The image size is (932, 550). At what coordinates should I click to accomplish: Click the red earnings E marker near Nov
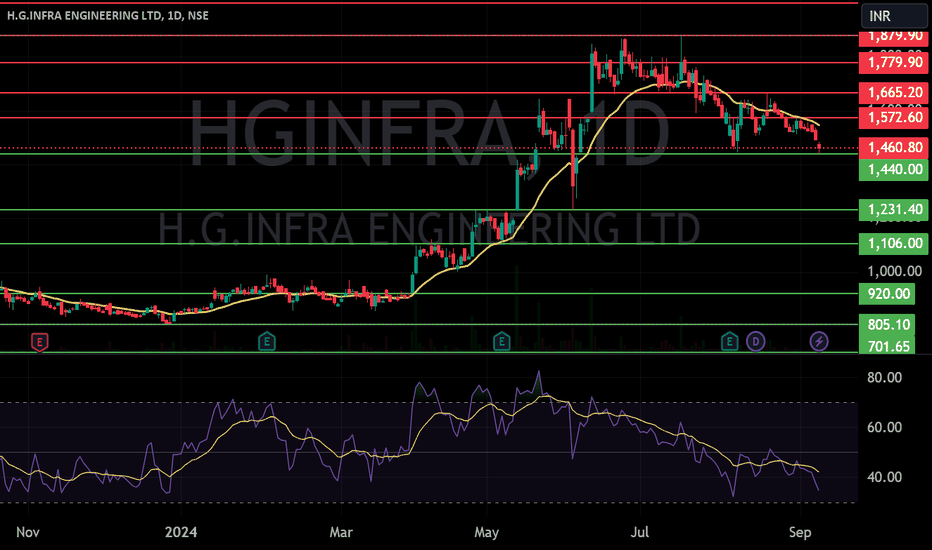click(39, 342)
